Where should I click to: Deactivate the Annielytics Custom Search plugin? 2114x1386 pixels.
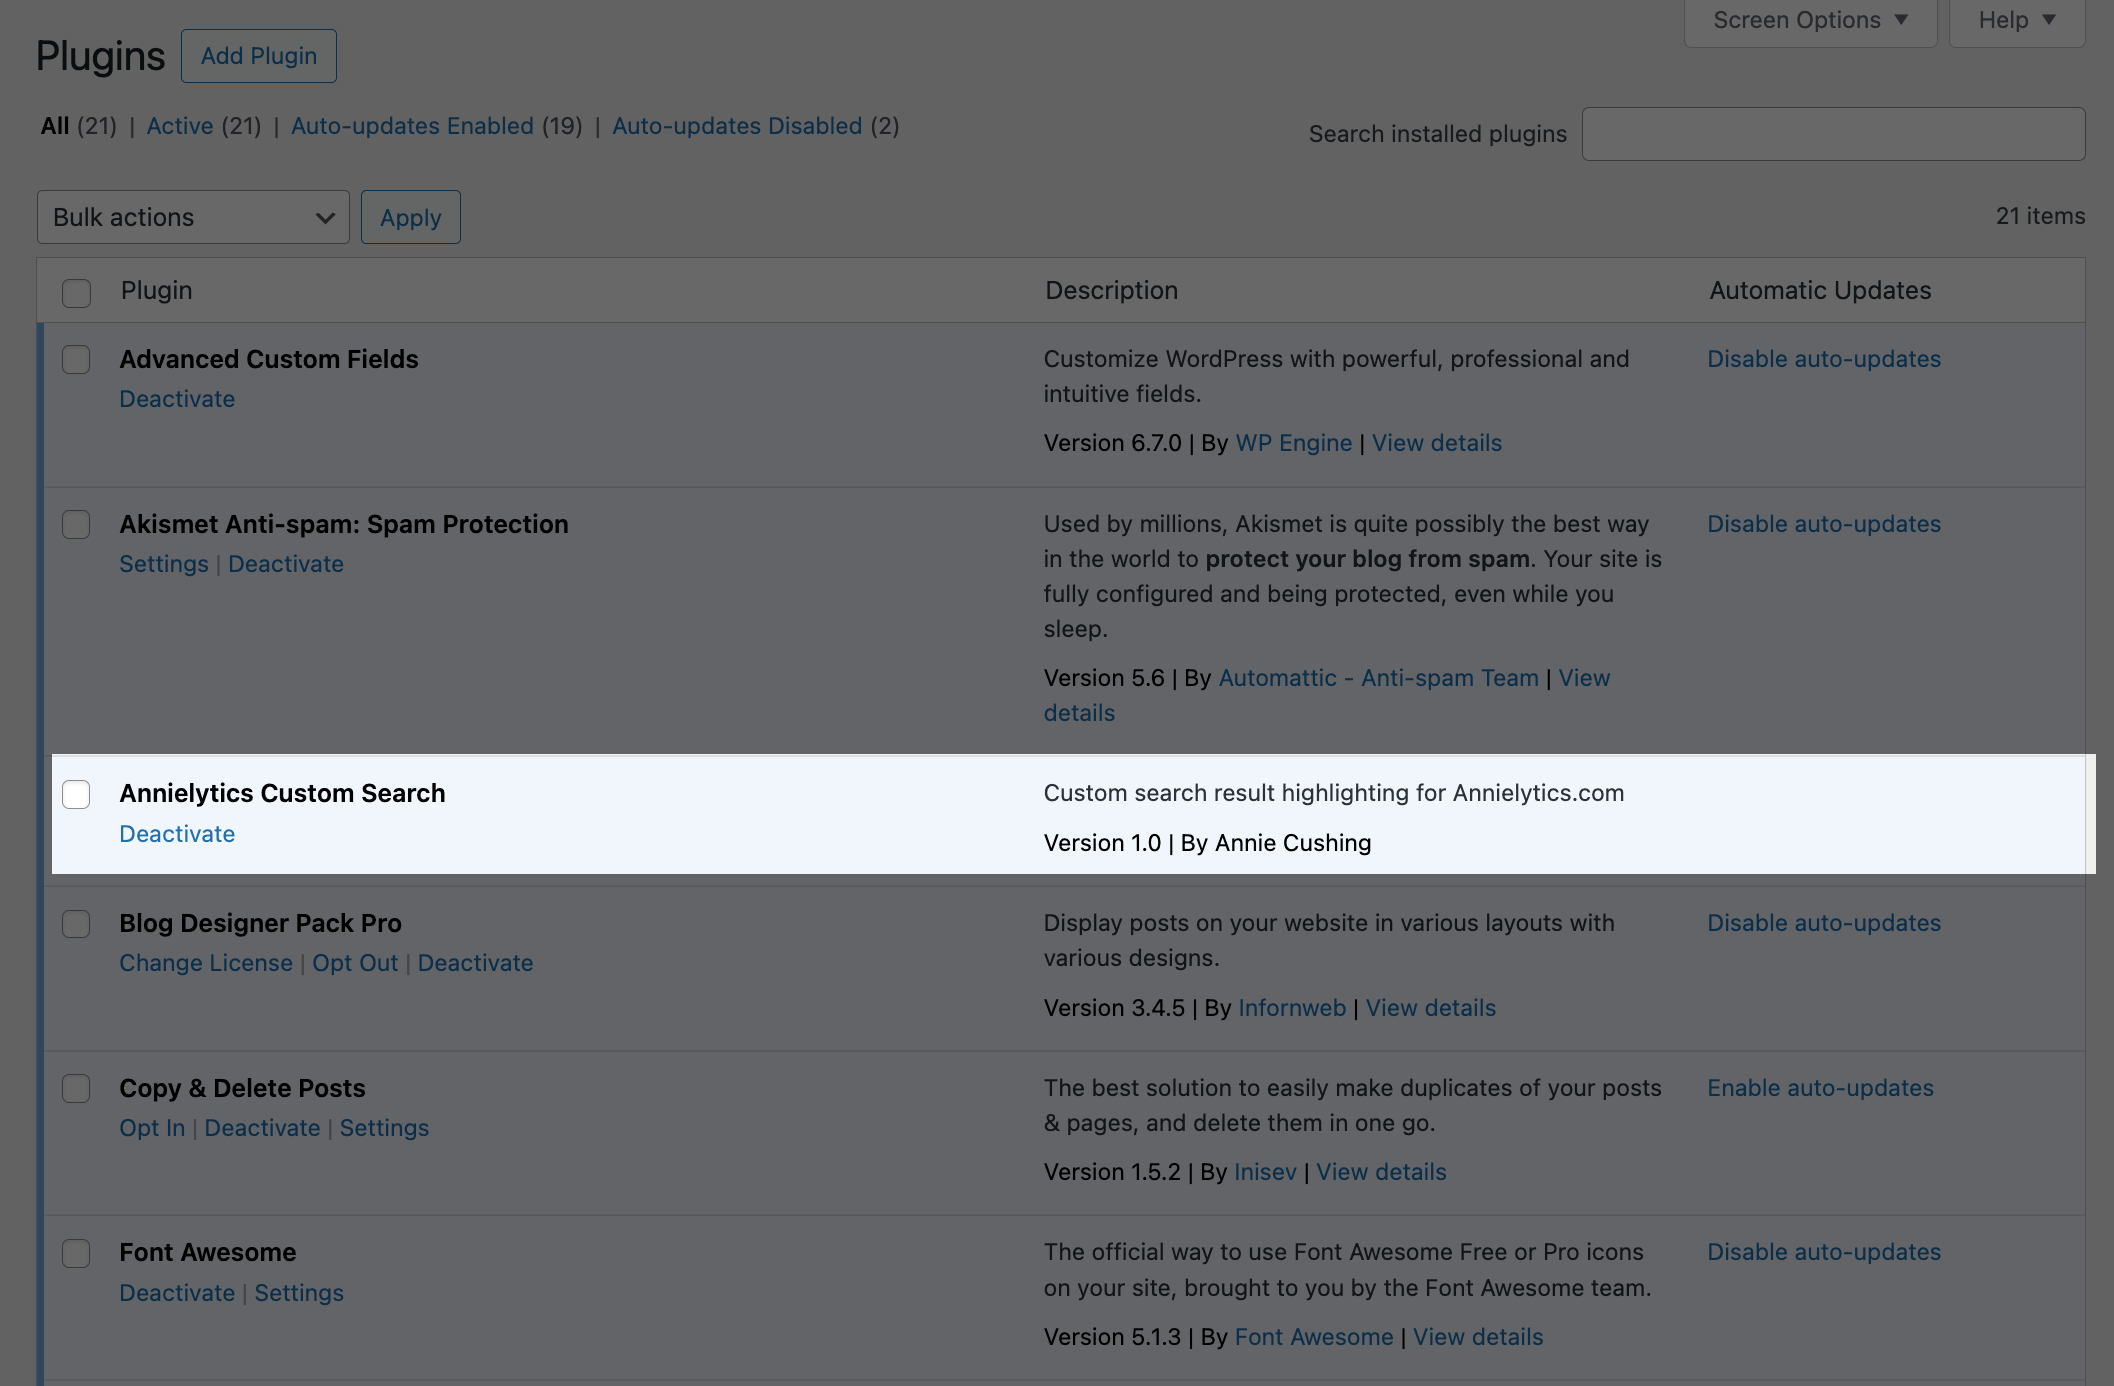click(177, 834)
